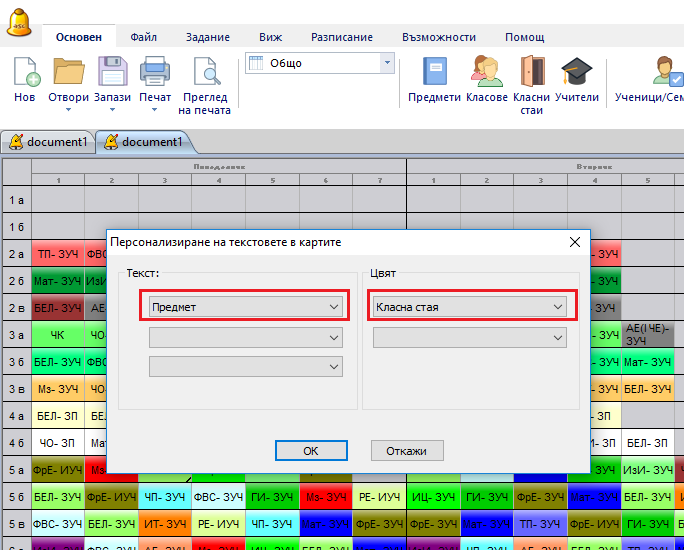
Task: Select the row header for class 1 а
Action: 16,200
